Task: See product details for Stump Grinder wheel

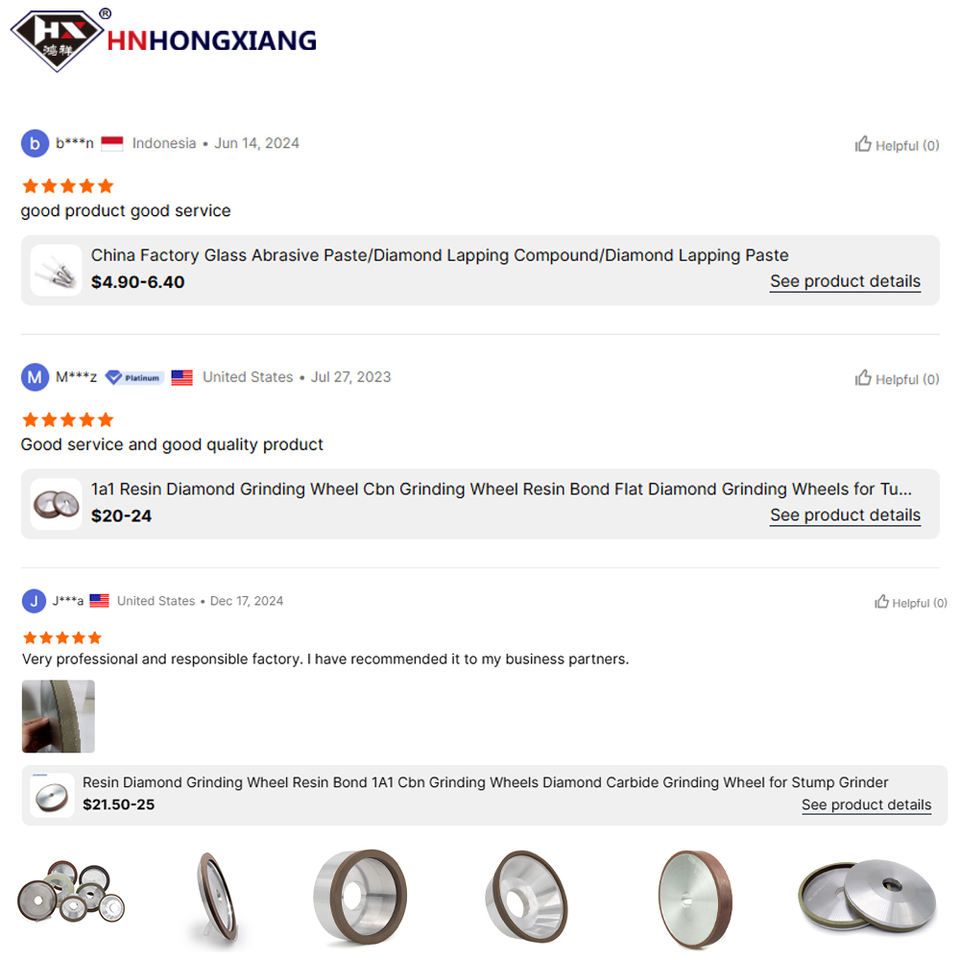Action: pos(866,804)
